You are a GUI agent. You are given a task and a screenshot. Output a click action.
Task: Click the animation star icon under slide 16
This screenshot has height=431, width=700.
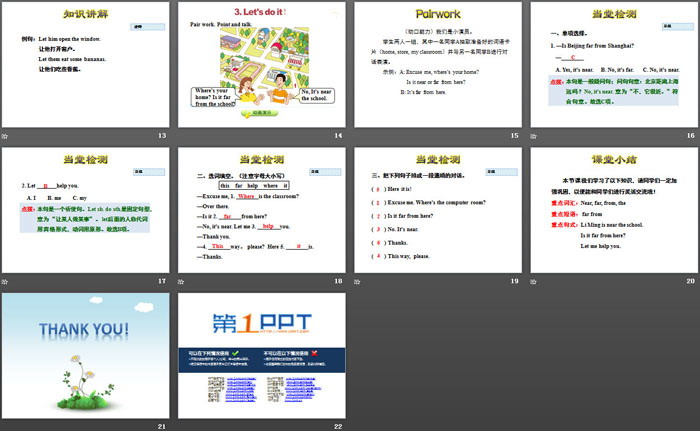point(533,136)
